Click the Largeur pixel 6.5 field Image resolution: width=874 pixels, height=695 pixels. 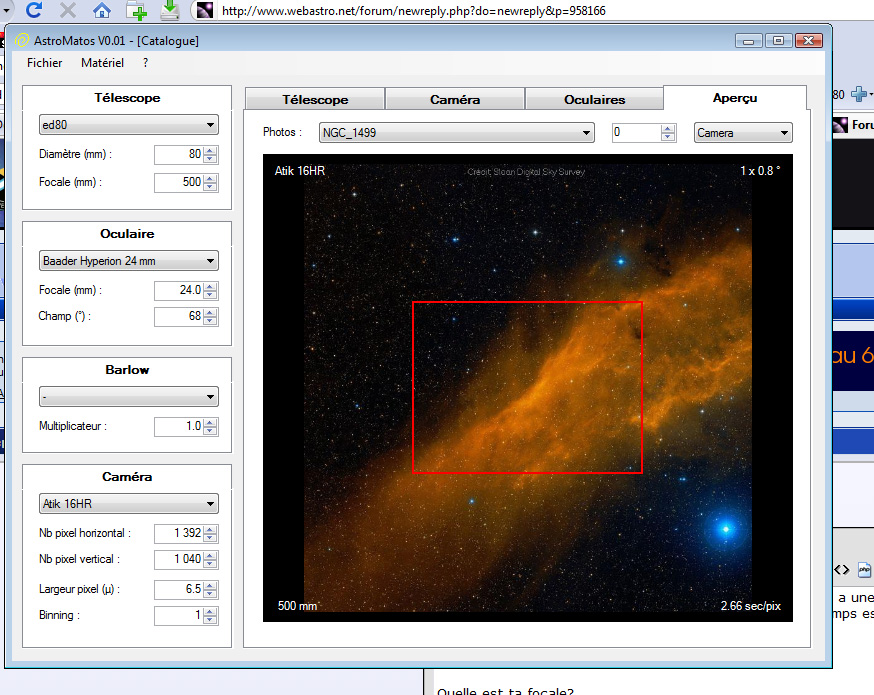click(178, 589)
